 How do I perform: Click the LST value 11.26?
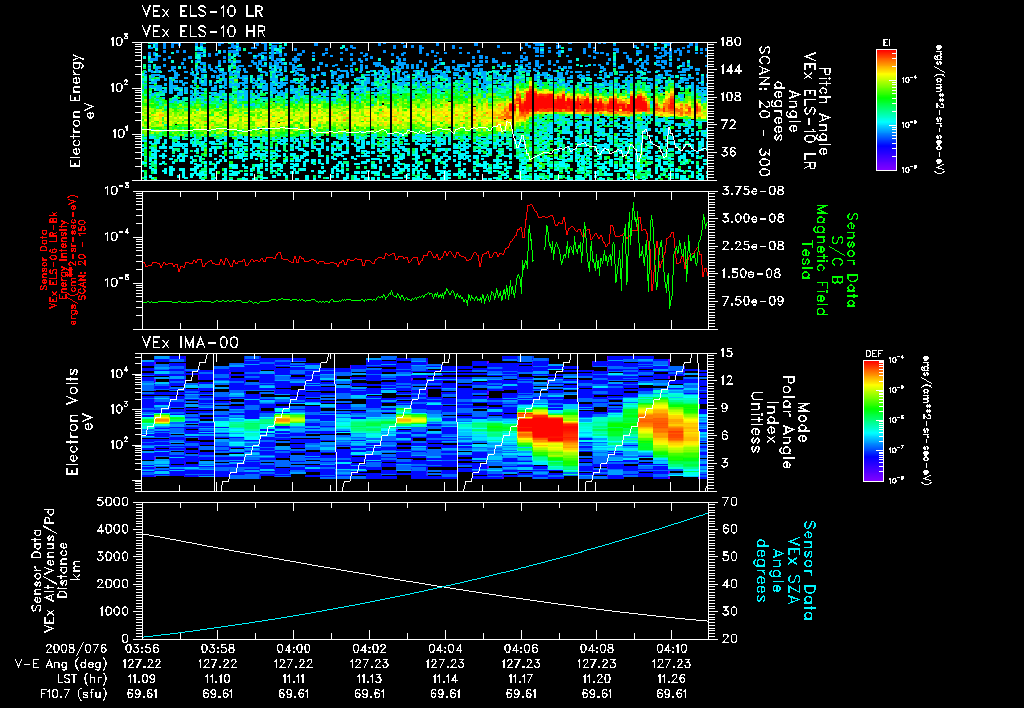coord(673,679)
